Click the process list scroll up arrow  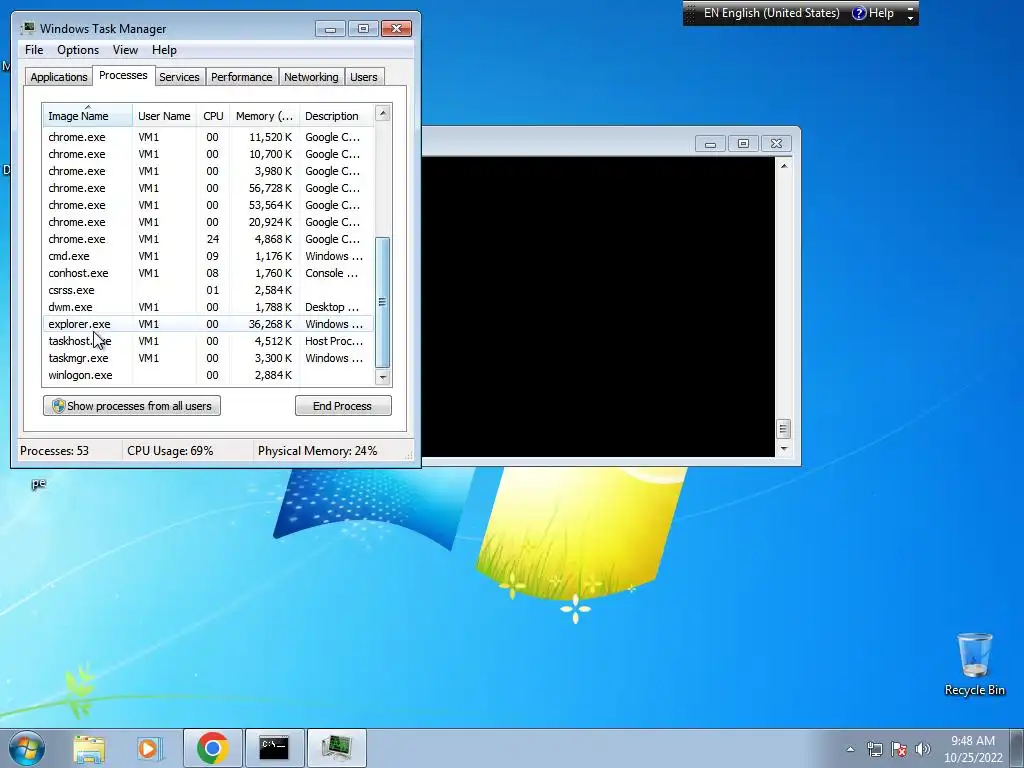tap(383, 113)
